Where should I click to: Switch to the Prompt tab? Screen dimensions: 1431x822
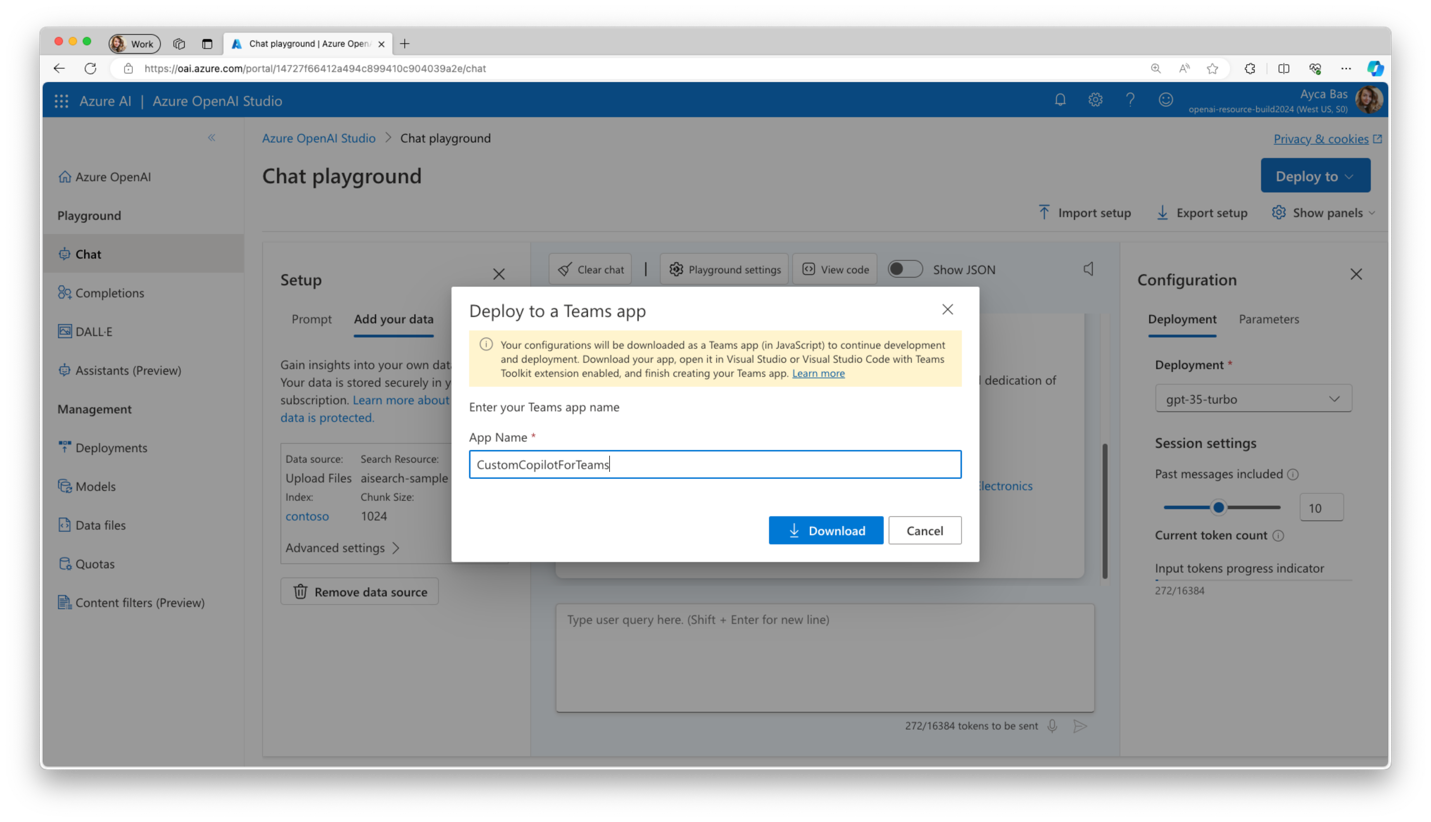312,319
